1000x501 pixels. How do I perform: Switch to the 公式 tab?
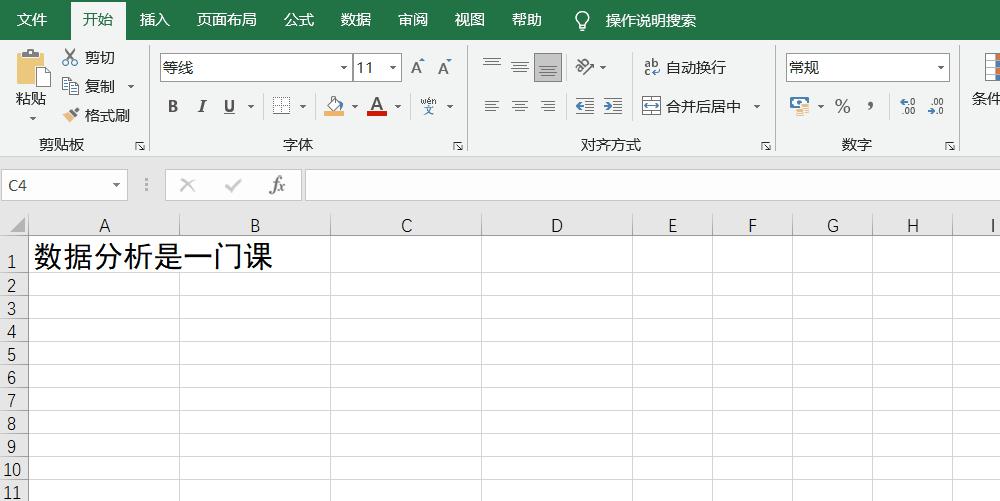coord(298,20)
